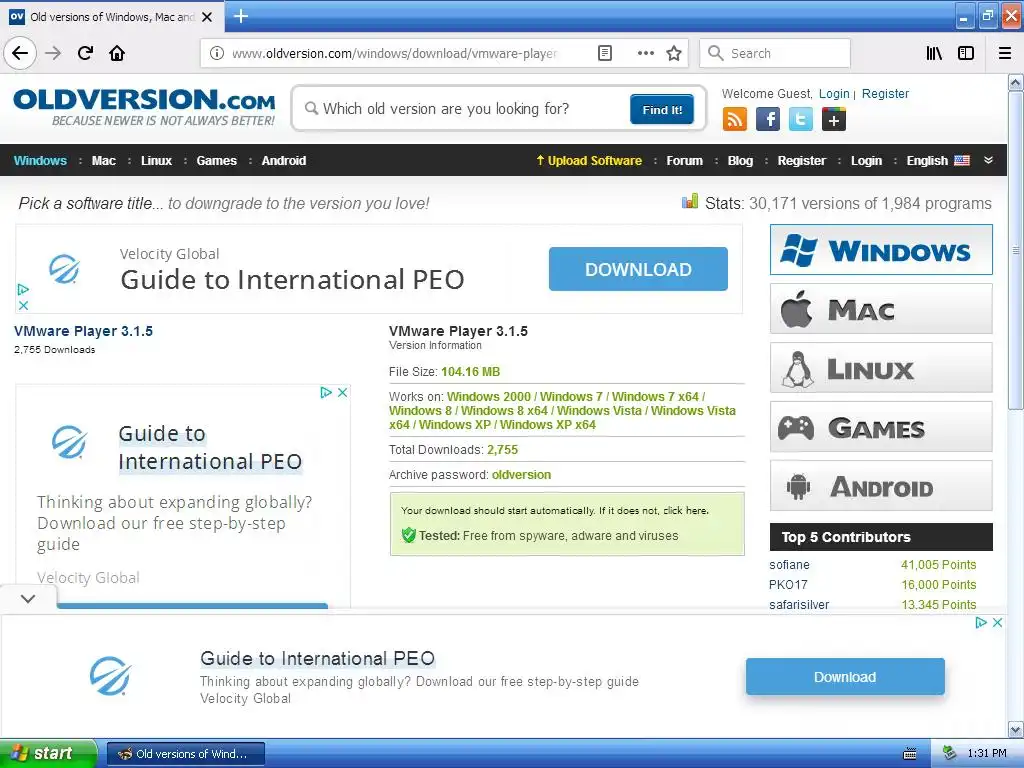The width and height of the screenshot is (1024, 768).
Task: Open the Games category sidebar button
Action: click(x=881, y=427)
